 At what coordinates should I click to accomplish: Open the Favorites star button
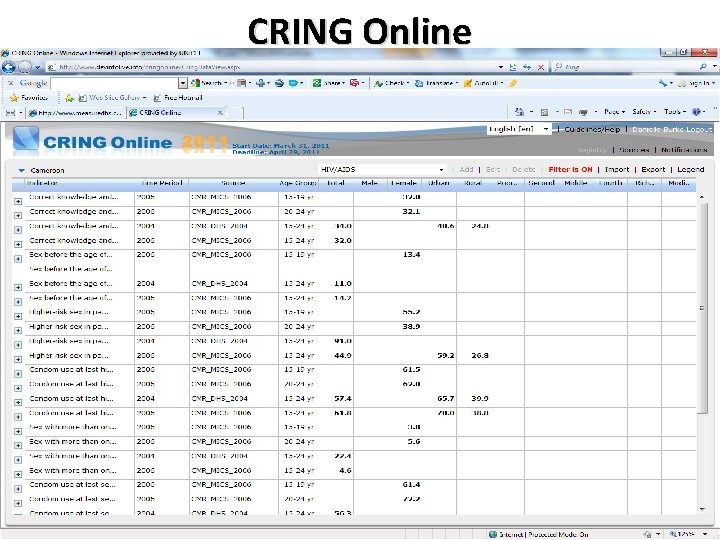[28, 98]
